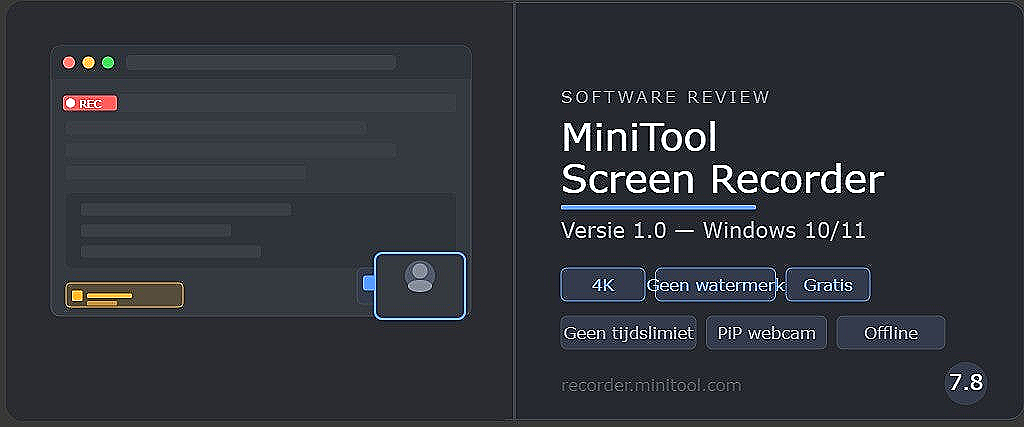1024x427 pixels.
Task: Click the green window dot in the mockup
Action: click(x=108, y=63)
